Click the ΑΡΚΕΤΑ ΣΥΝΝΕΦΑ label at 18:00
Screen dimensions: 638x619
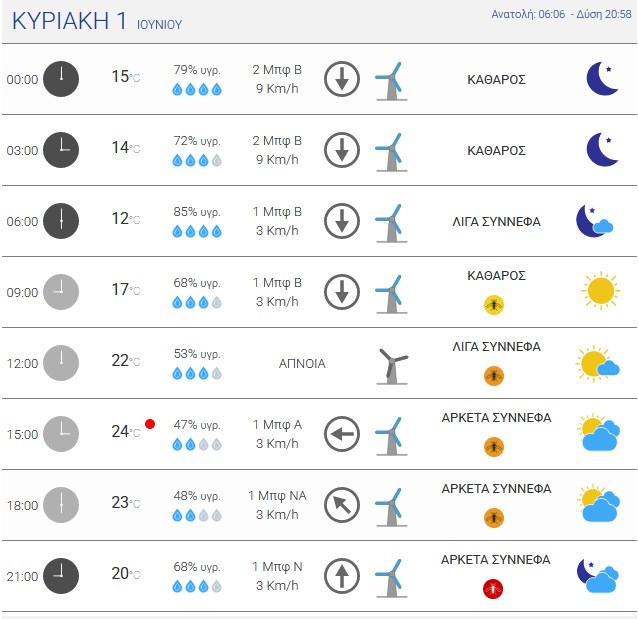point(496,488)
